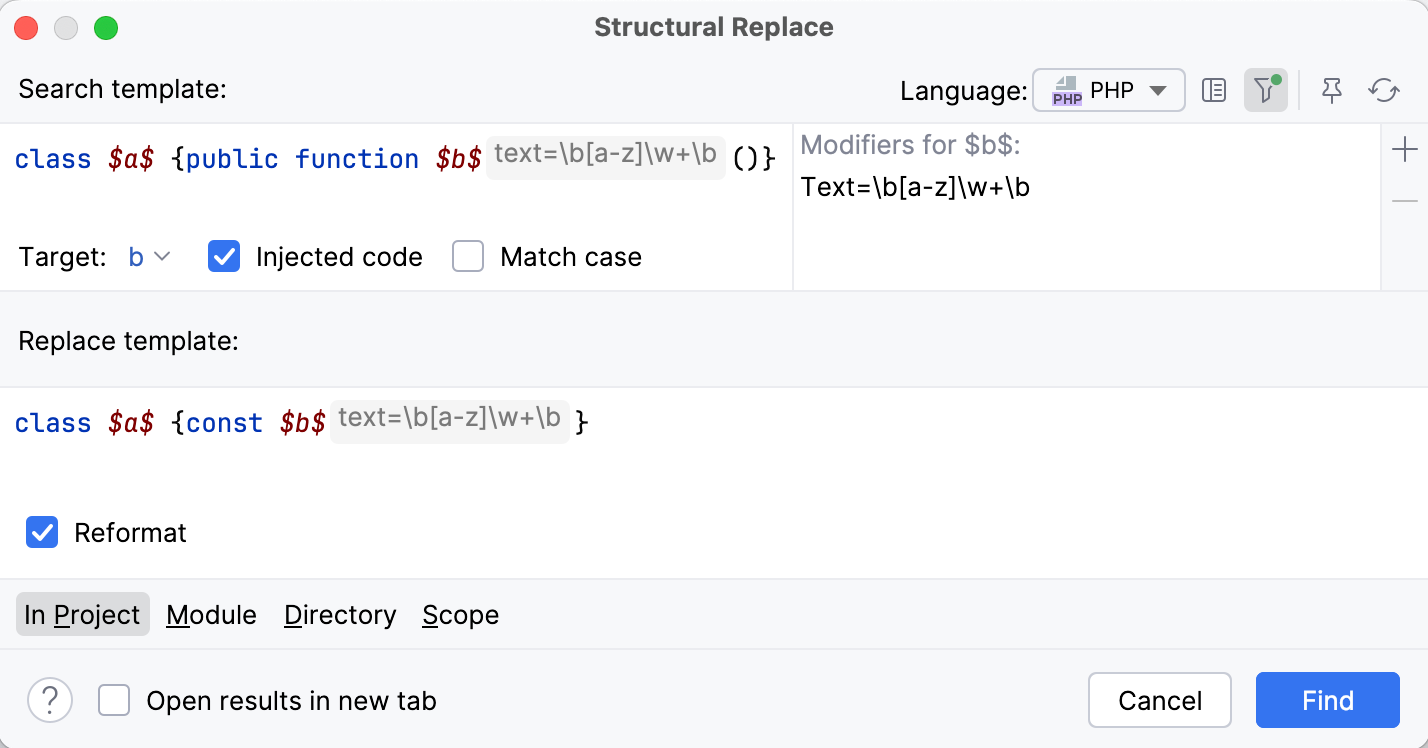Toggle the existing templates panel icon
Screen dimensions: 1428x748
coord(1214,91)
